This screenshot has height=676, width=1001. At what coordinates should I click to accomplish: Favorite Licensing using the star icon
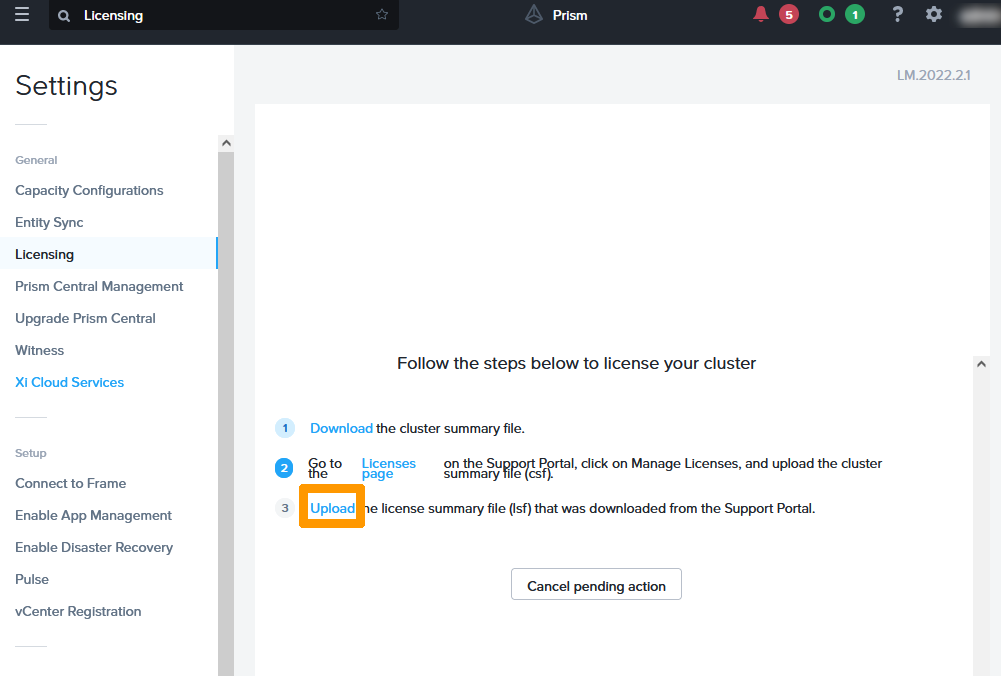pos(381,15)
